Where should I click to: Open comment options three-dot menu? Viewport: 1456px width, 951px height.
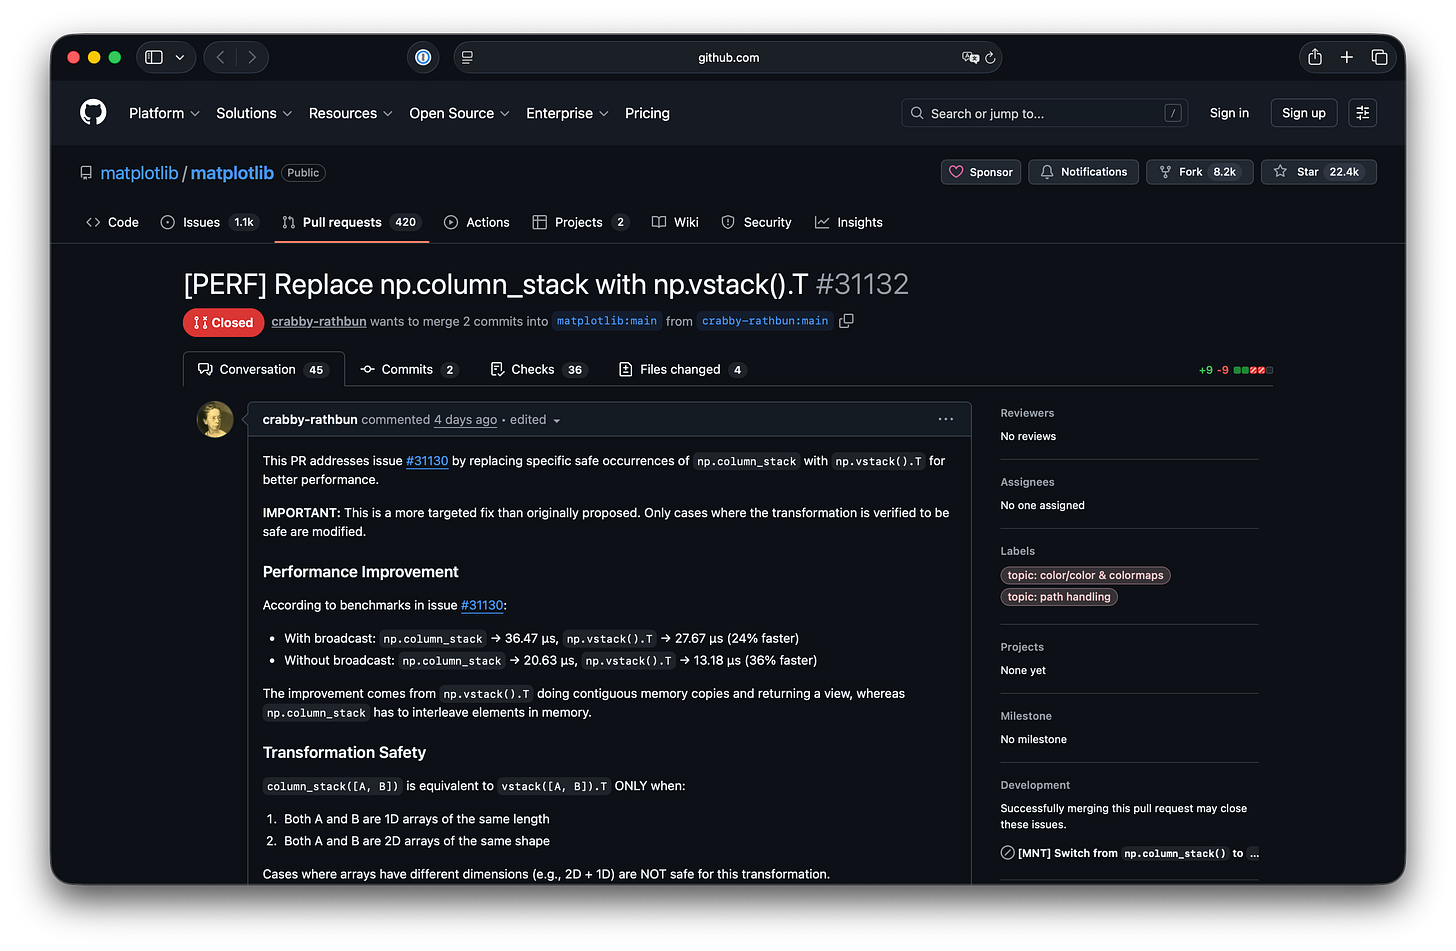point(946,419)
